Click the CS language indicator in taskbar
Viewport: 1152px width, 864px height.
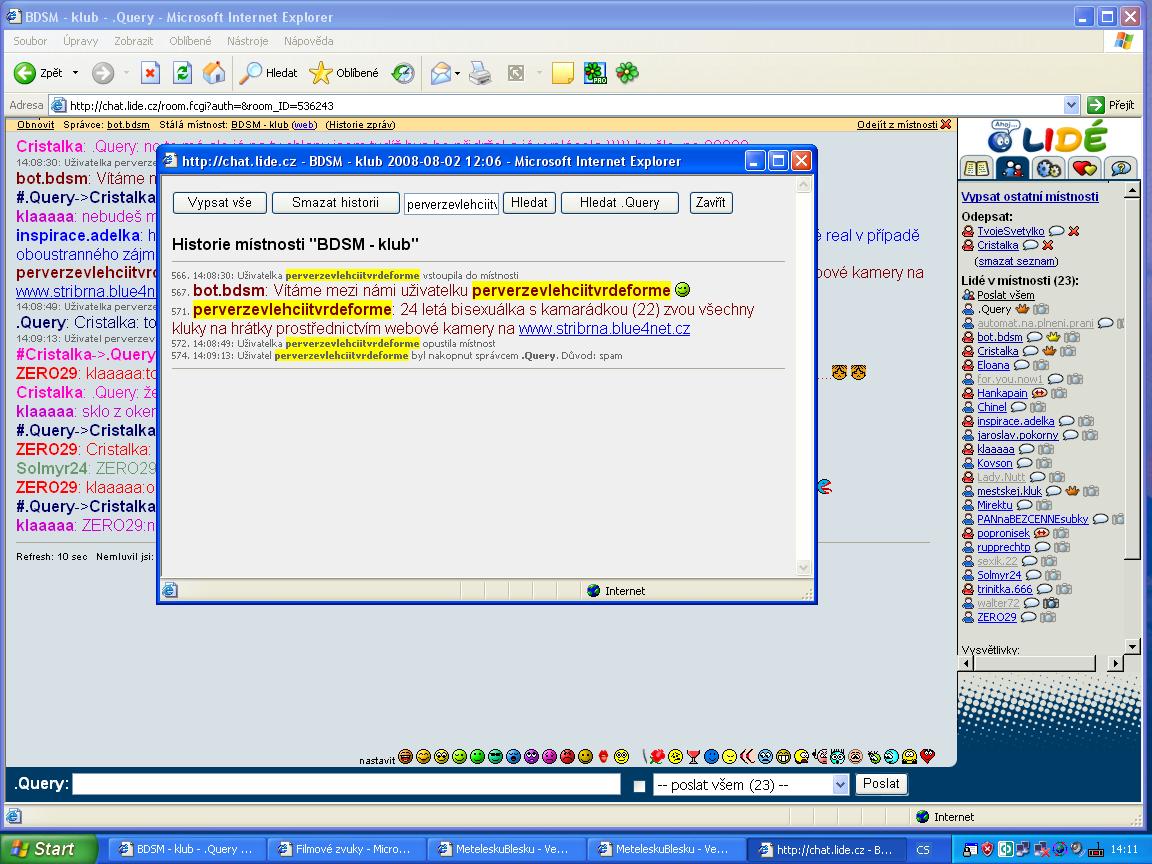pyautogui.click(x=923, y=849)
